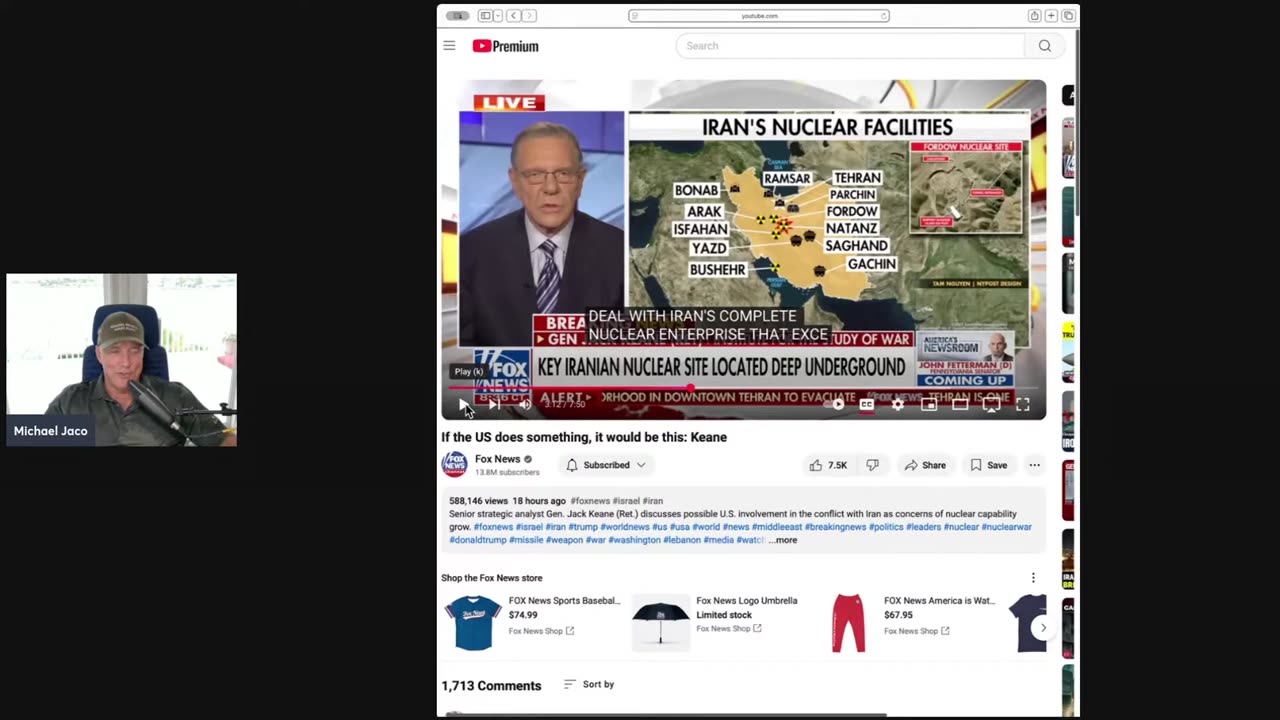Click the 13.8M subscribers text
Viewport: 1280px width, 720px height.
click(507, 472)
